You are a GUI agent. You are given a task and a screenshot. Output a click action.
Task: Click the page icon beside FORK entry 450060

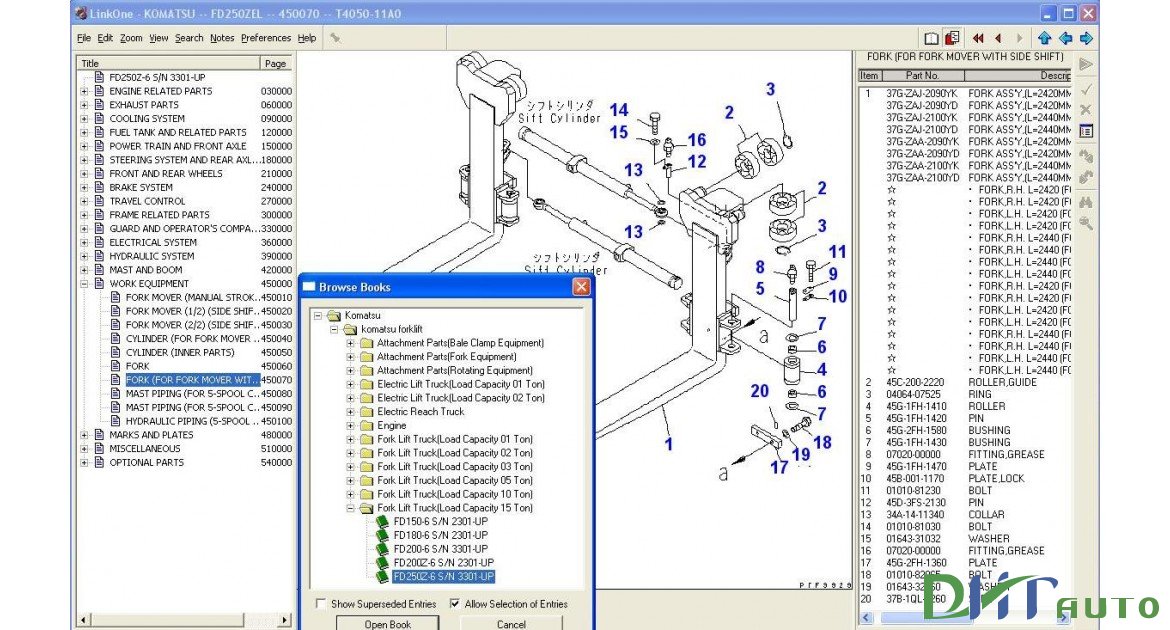click(116, 366)
